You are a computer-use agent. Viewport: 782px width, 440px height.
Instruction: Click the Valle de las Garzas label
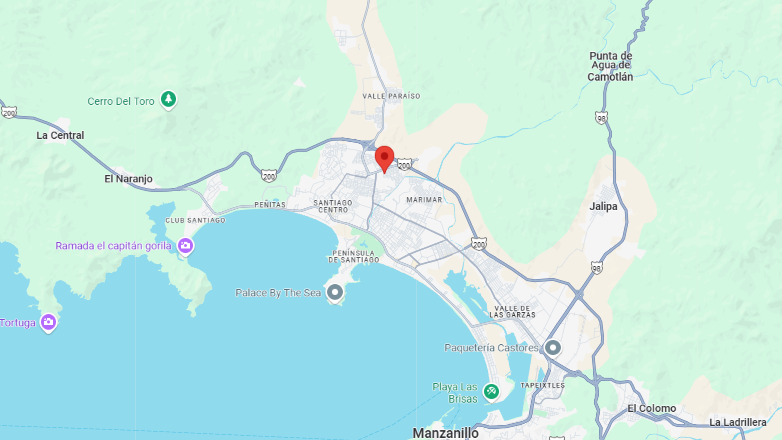[x=512, y=312]
